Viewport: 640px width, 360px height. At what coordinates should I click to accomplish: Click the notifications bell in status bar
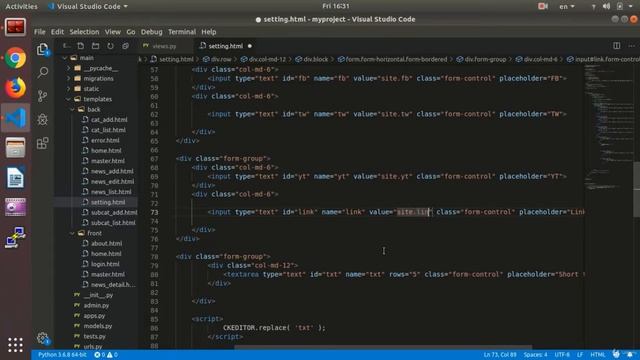630,354
